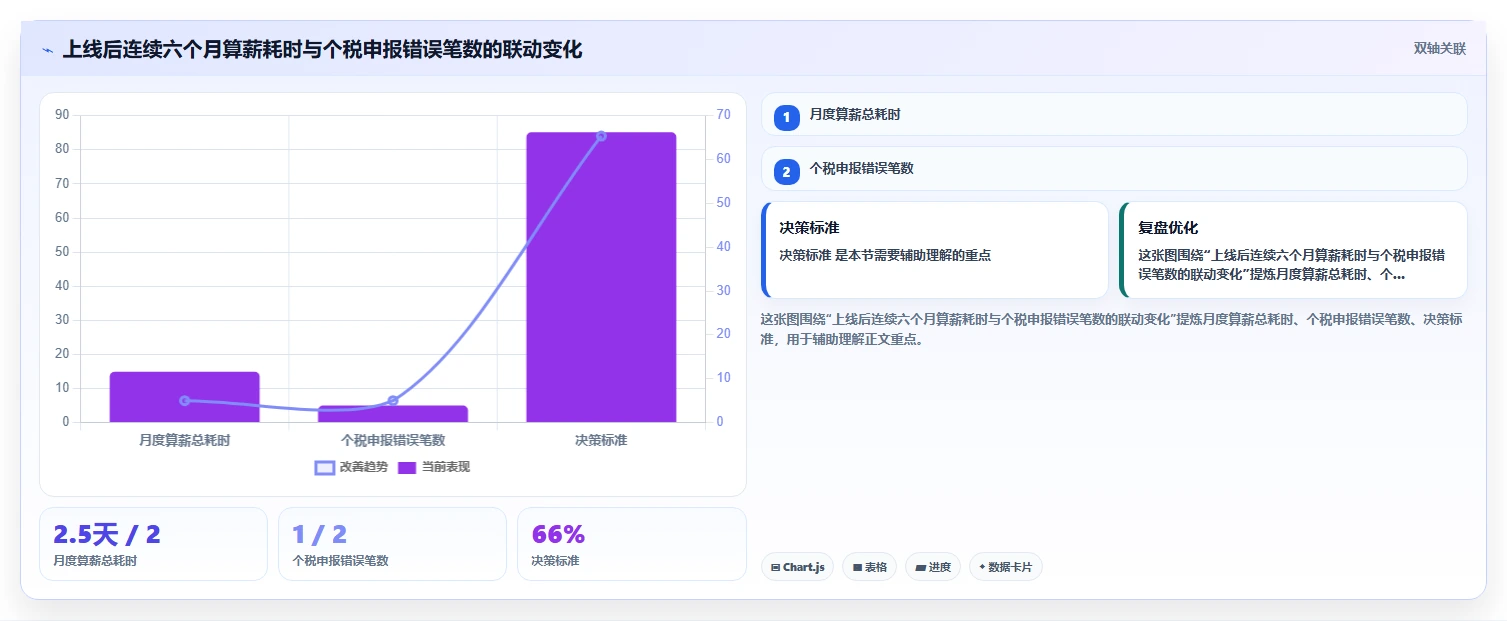Click the 1 / 2 stat value
1507x621 pixels.
tap(319, 535)
